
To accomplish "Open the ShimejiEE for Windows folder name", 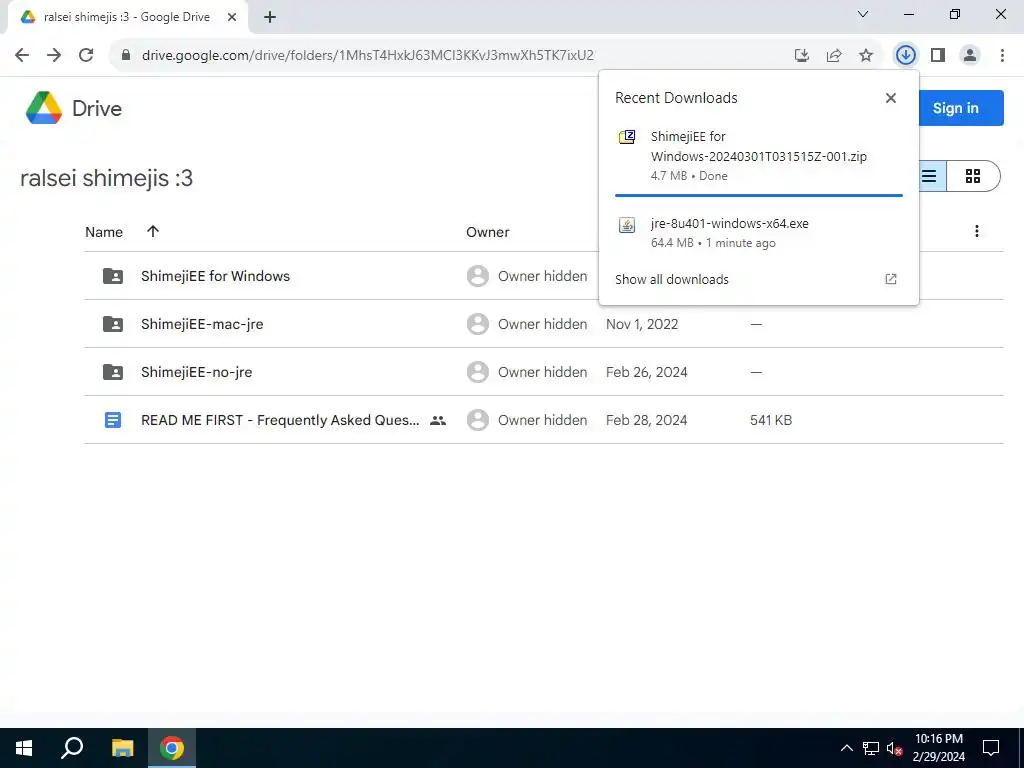I will pyautogui.click(x=215, y=276).
